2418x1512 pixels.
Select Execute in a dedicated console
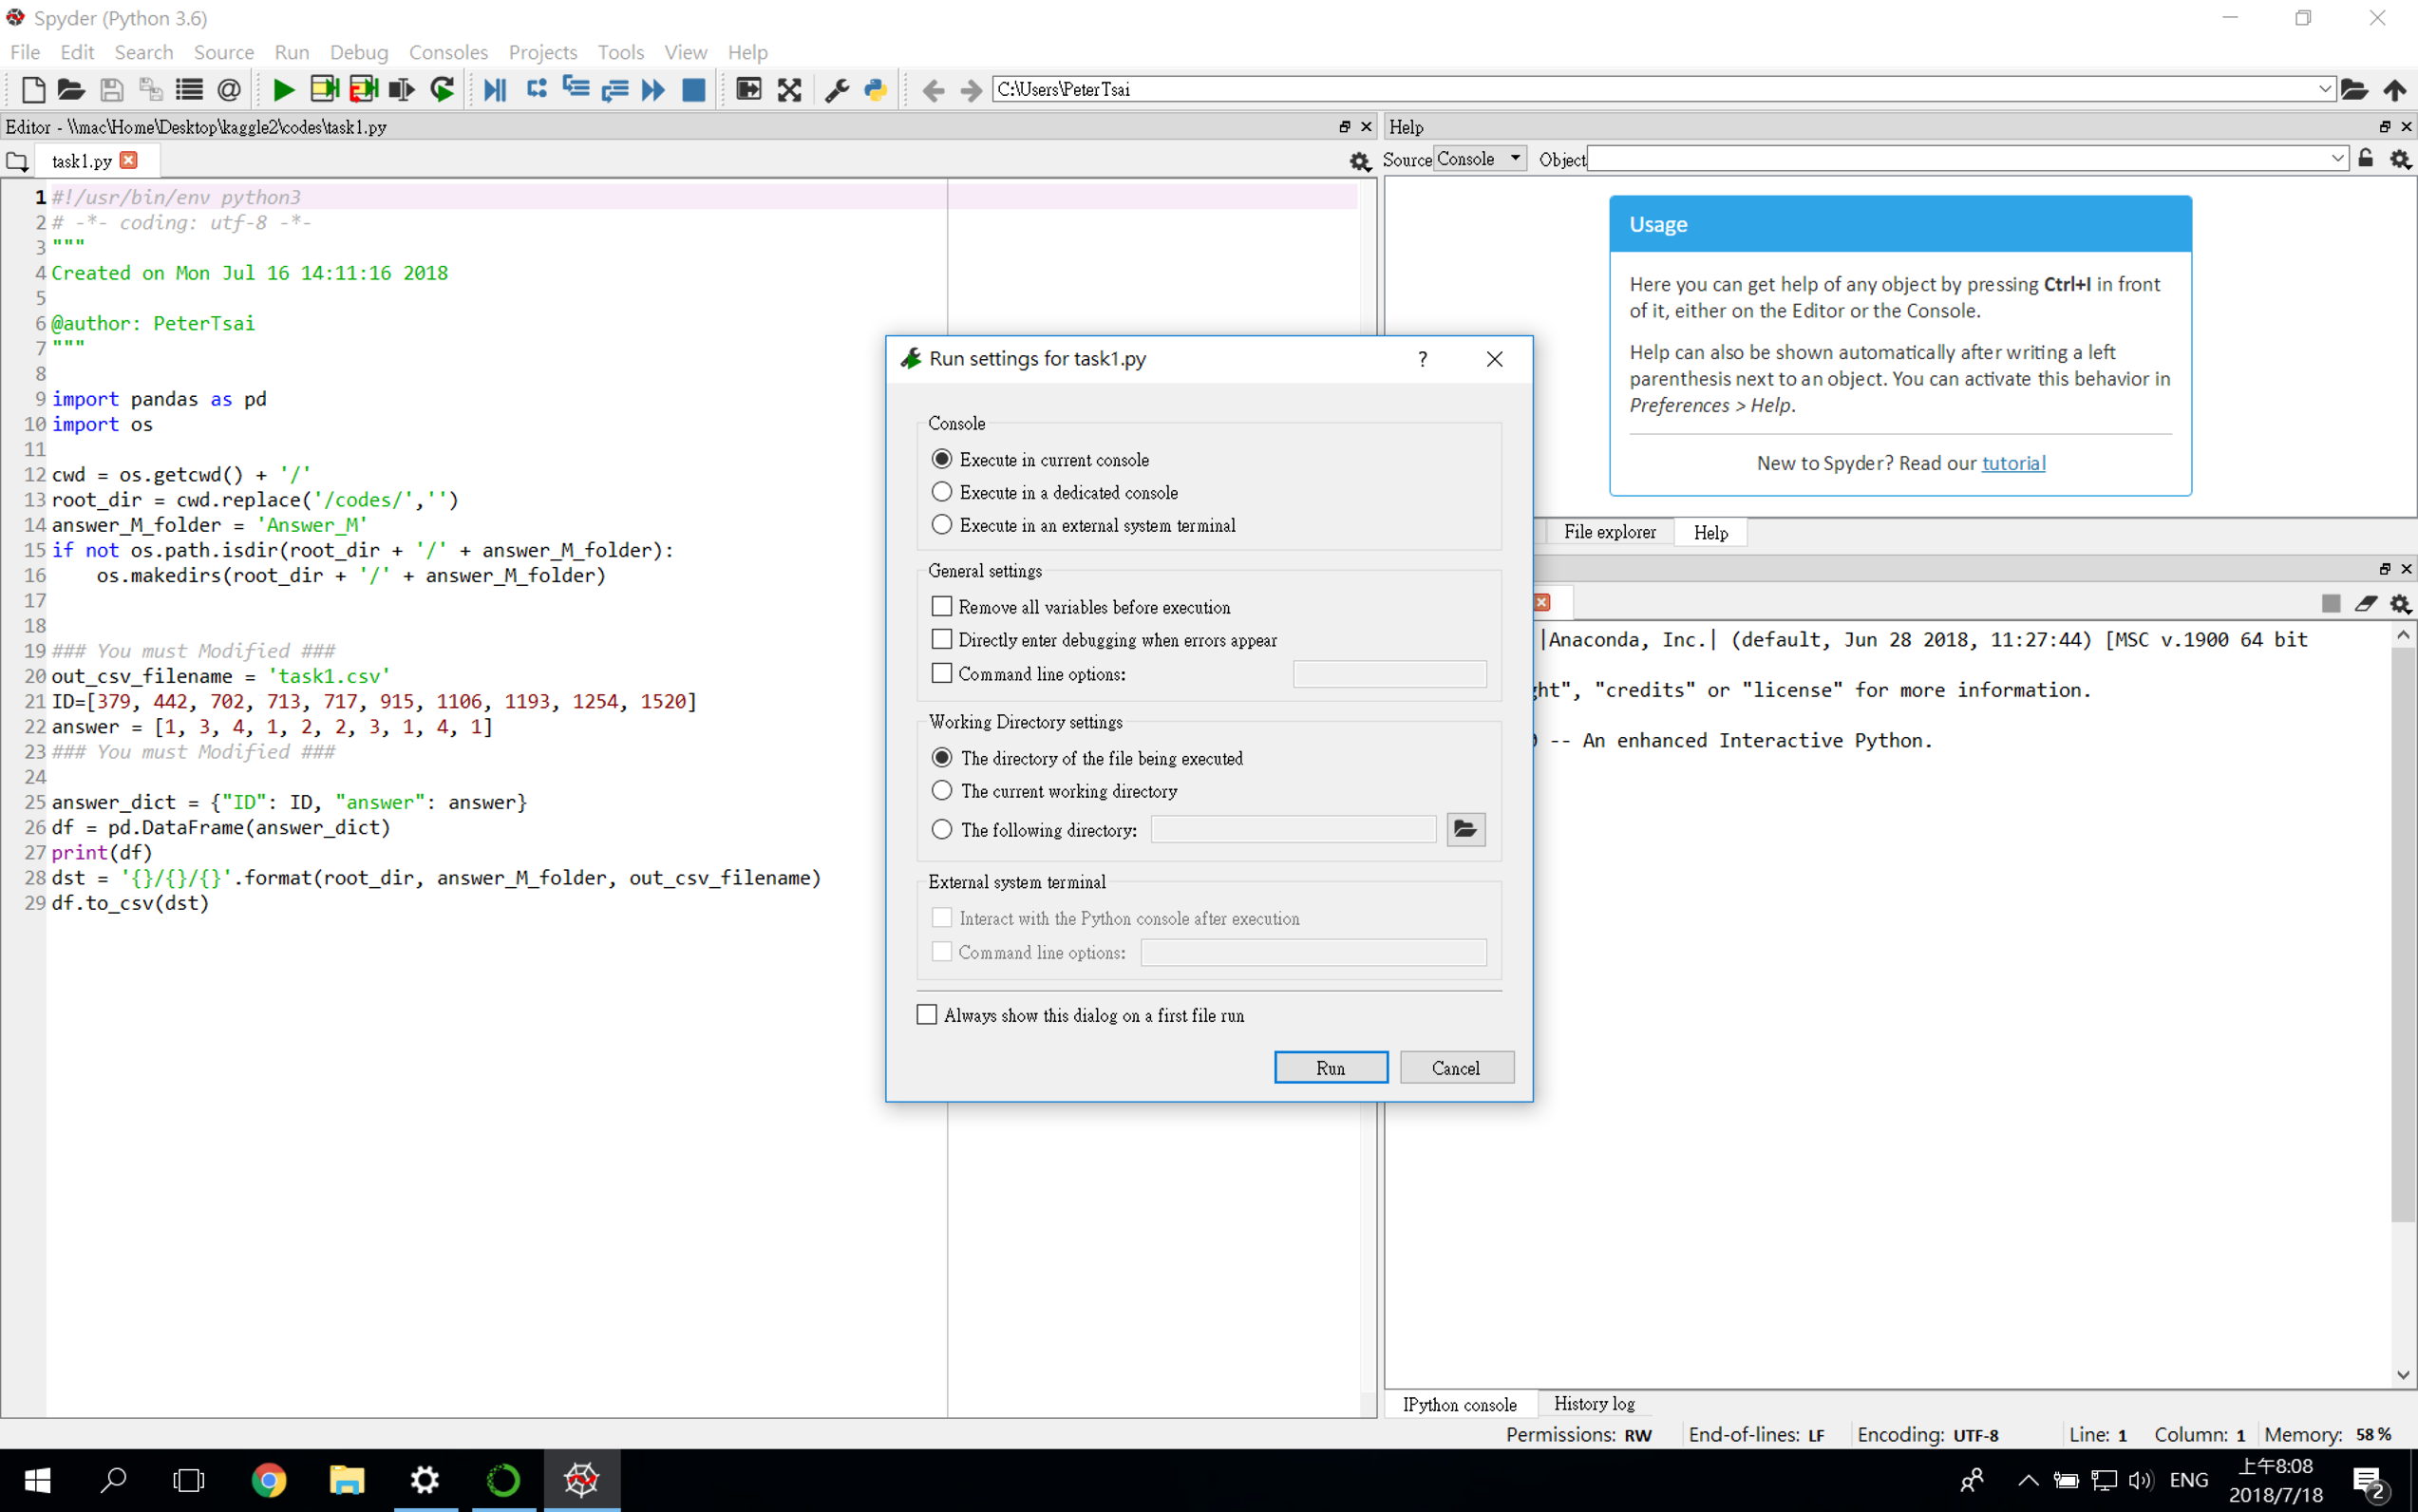click(942, 492)
